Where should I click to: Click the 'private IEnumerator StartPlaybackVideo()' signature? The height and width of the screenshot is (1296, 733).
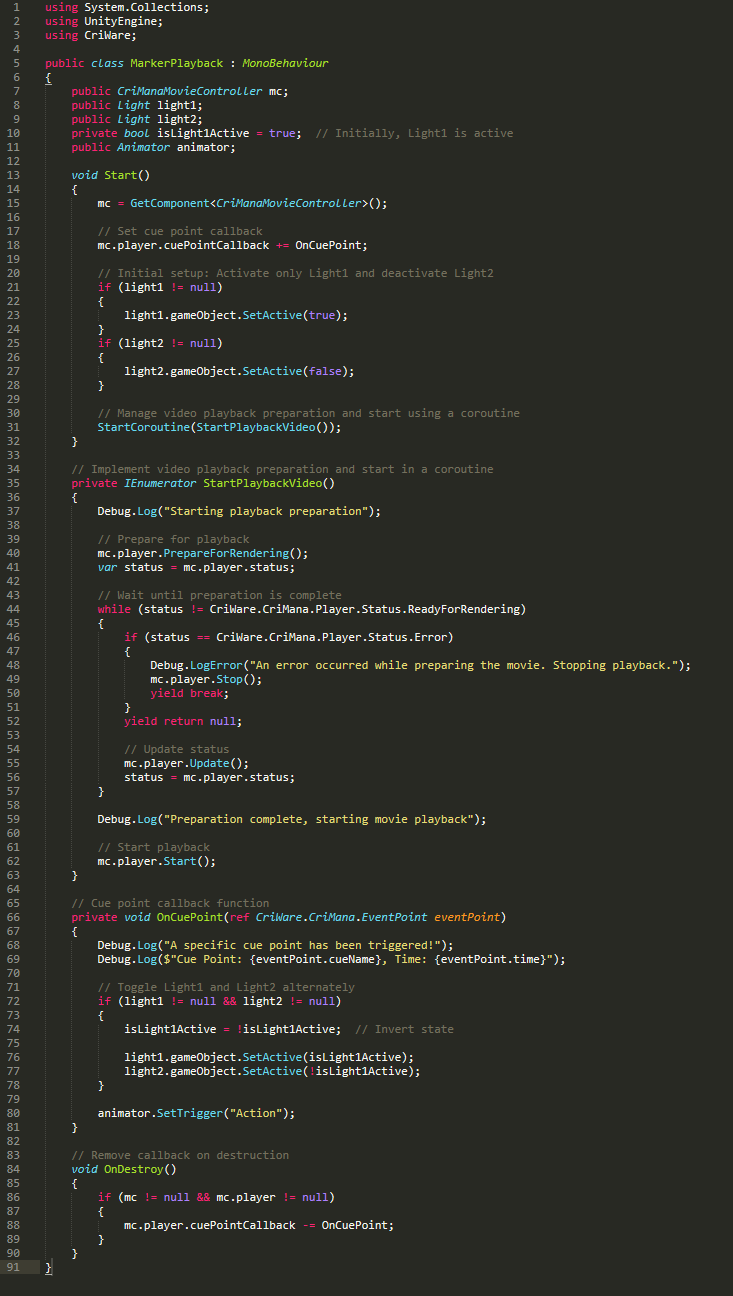pos(203,483)
